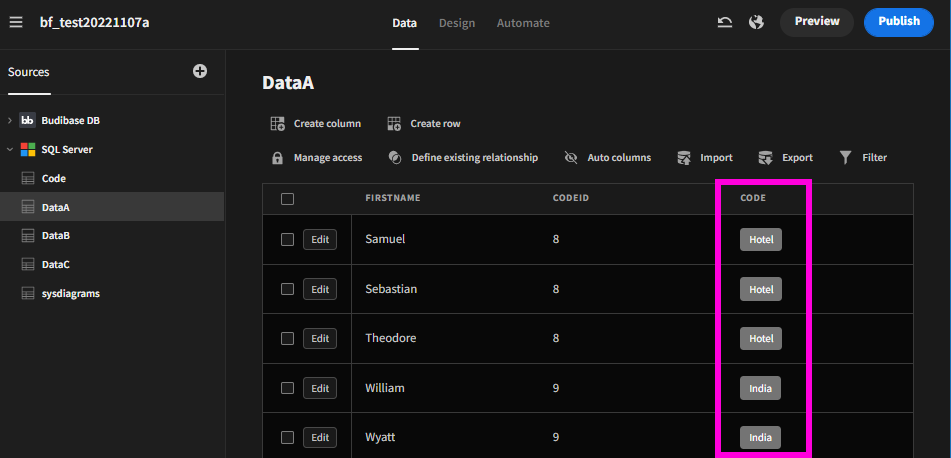Check the Theodore row checkbox
This screenshot has height=458, width=951.
pyautogui.click(x=287, y=338)
